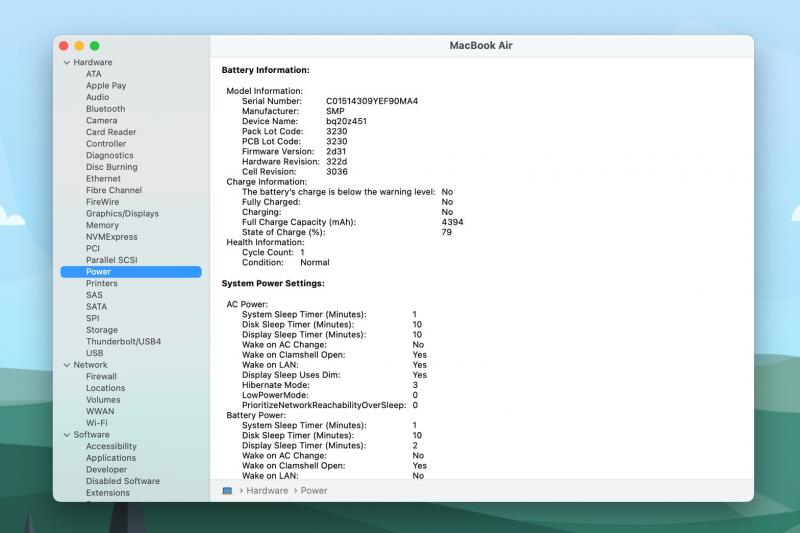Select Developer in the sidebar
Screen dimensions: 800x533
click(106, 470)
